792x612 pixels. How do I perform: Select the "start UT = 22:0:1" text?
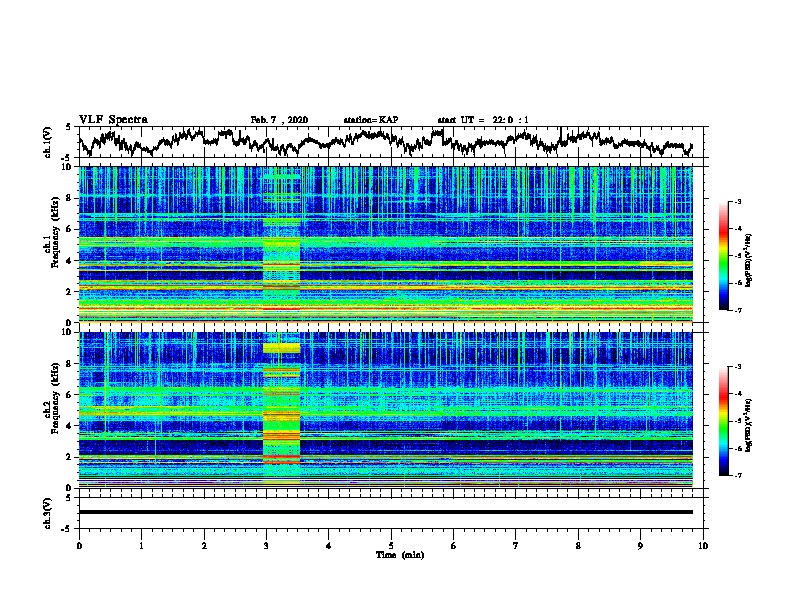(483, 120)
